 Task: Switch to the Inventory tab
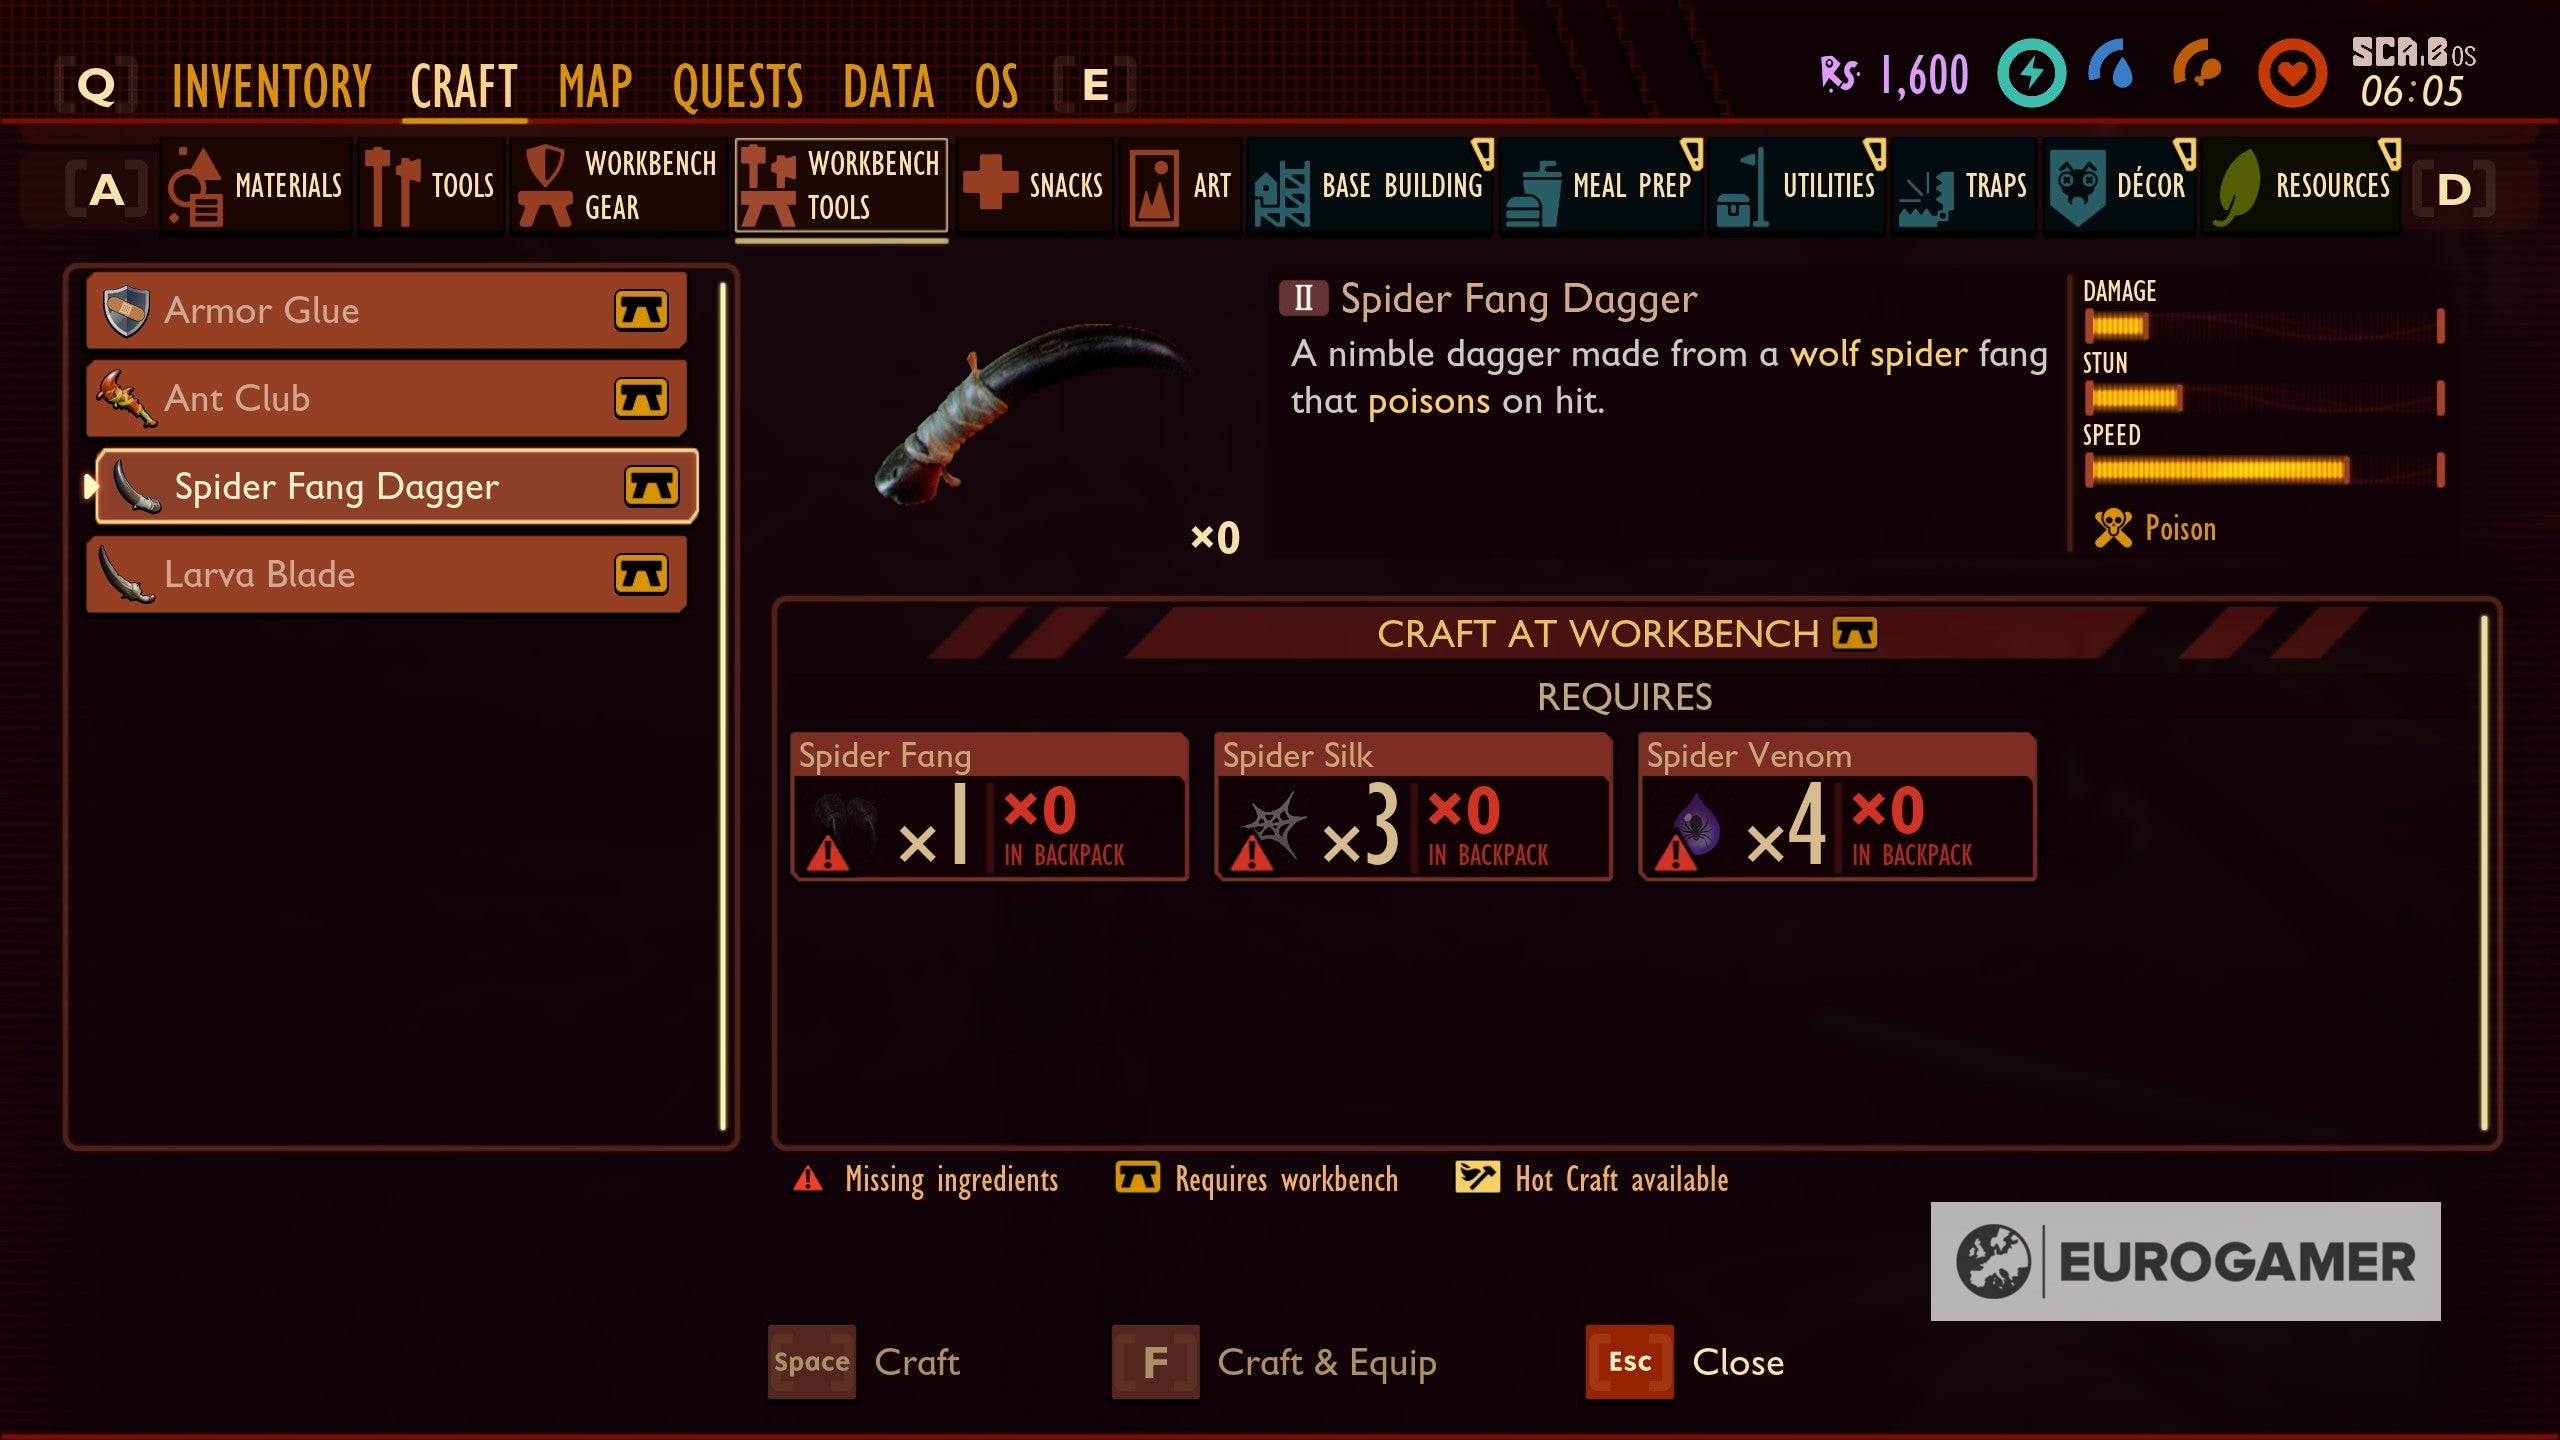point(271,86)
